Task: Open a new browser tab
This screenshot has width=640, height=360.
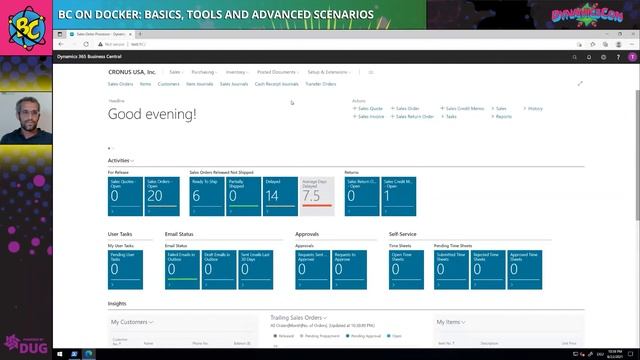Action: click(140, 34)
